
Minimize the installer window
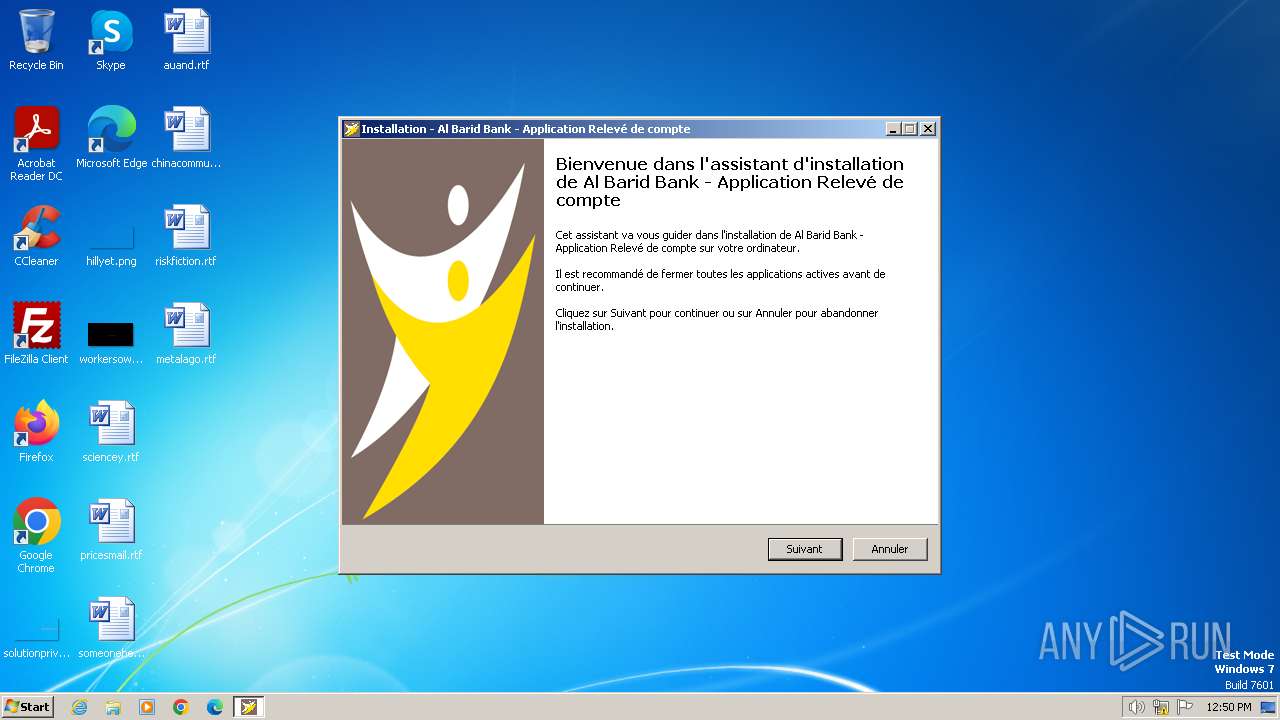click(x=893, y=129)
